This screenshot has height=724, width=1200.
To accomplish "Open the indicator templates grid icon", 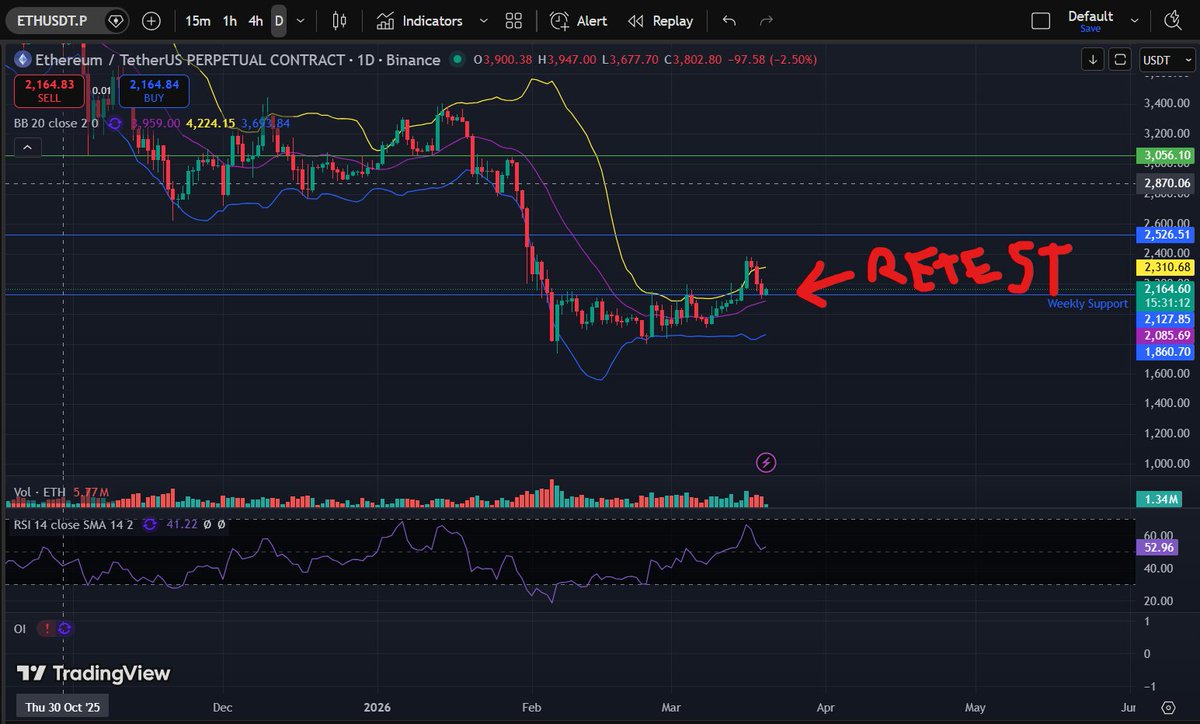I will click(x=514, y=21).
